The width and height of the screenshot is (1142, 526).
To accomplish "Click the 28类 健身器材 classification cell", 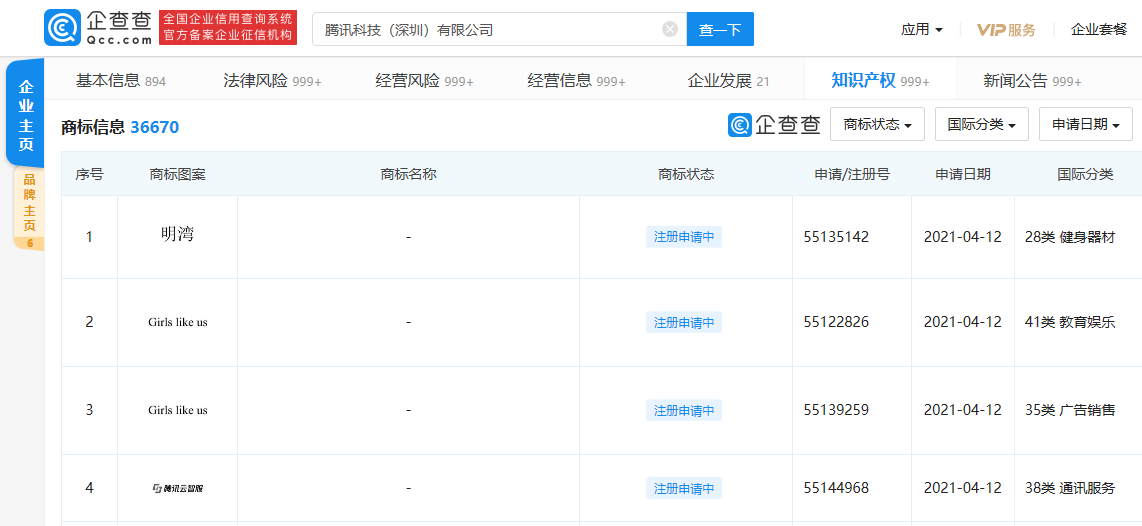I will point(1070,237).
